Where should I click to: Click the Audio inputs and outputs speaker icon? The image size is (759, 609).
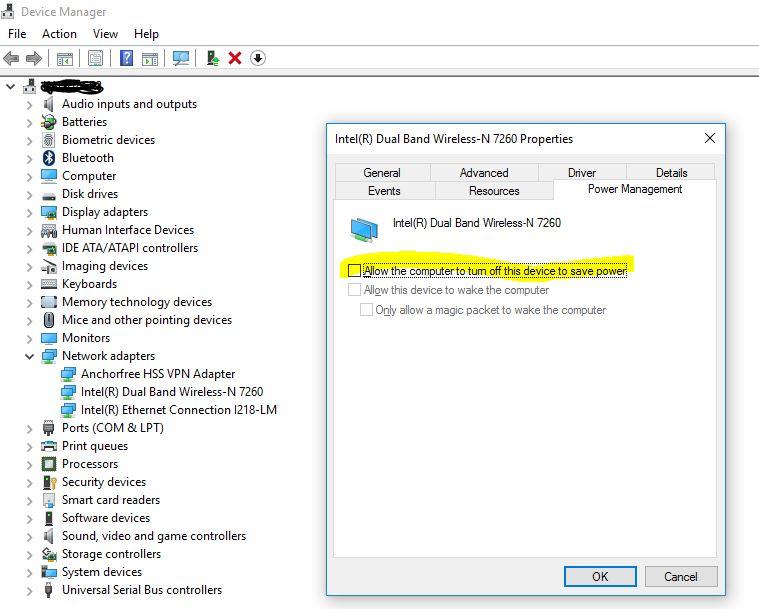(x=48, y=104)
